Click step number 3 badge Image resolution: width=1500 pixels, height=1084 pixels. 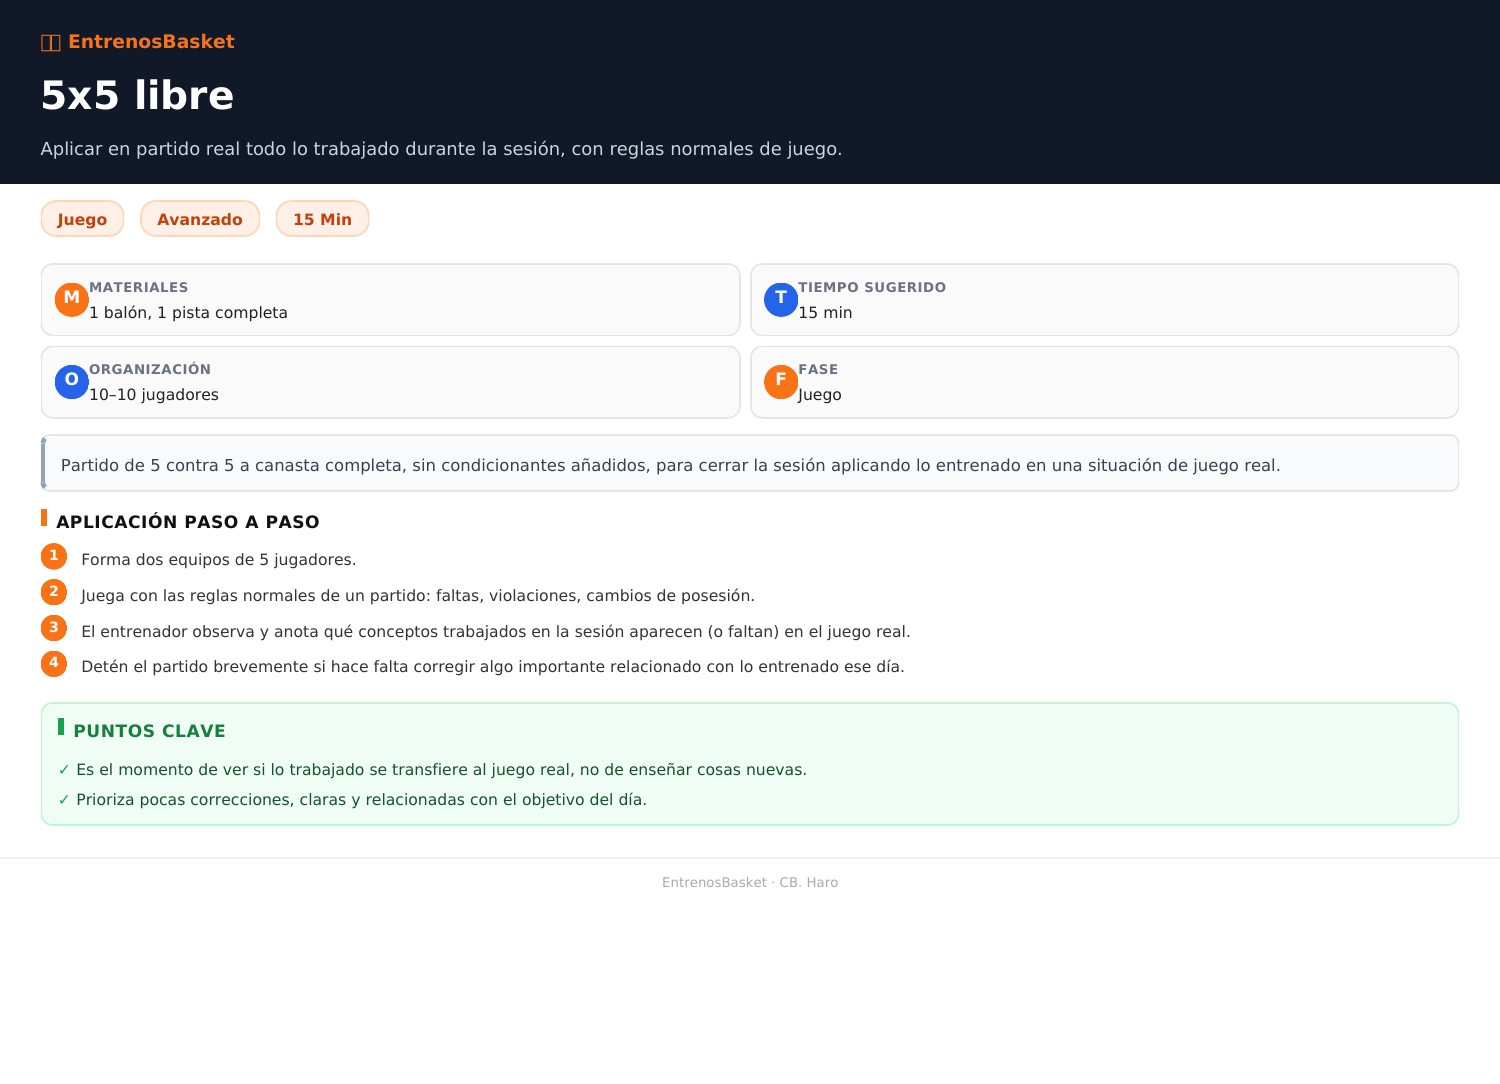point(54,628)
